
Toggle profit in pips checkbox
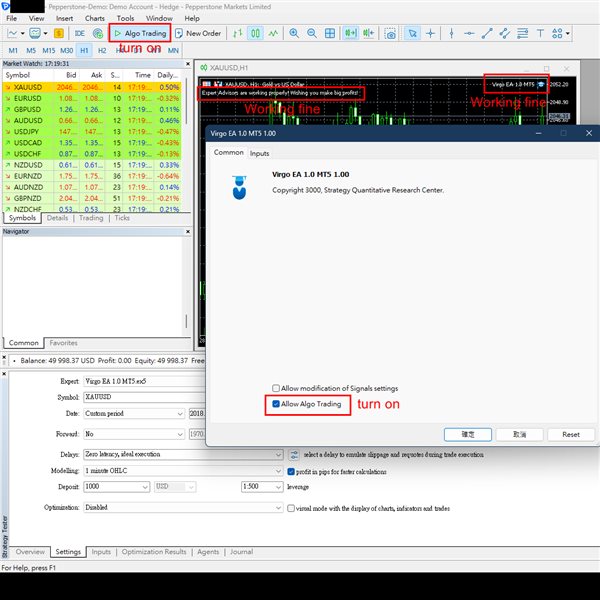tap(291, 472)
